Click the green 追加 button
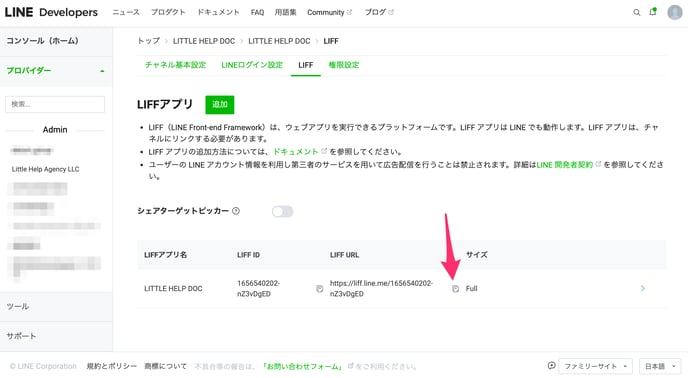The image size is (688, 378). tap(220, 104)
